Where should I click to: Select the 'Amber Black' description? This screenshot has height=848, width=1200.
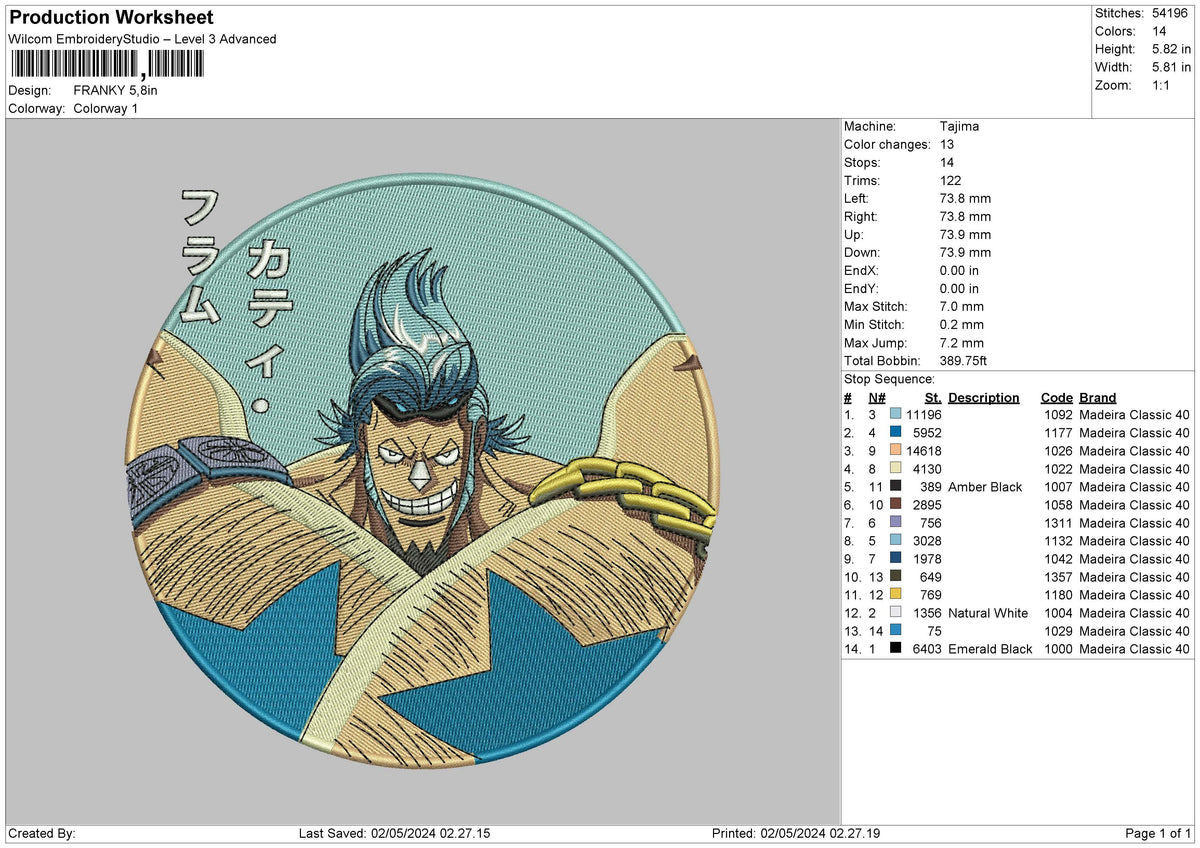click(985, 487)
